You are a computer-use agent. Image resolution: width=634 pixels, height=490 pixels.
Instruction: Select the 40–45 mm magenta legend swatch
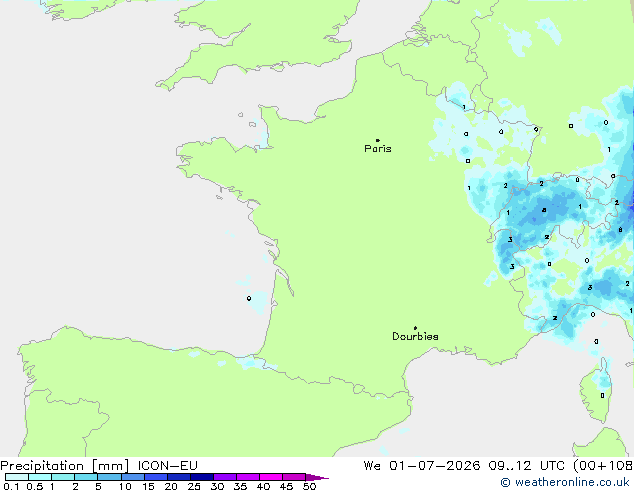click(271, 477)
